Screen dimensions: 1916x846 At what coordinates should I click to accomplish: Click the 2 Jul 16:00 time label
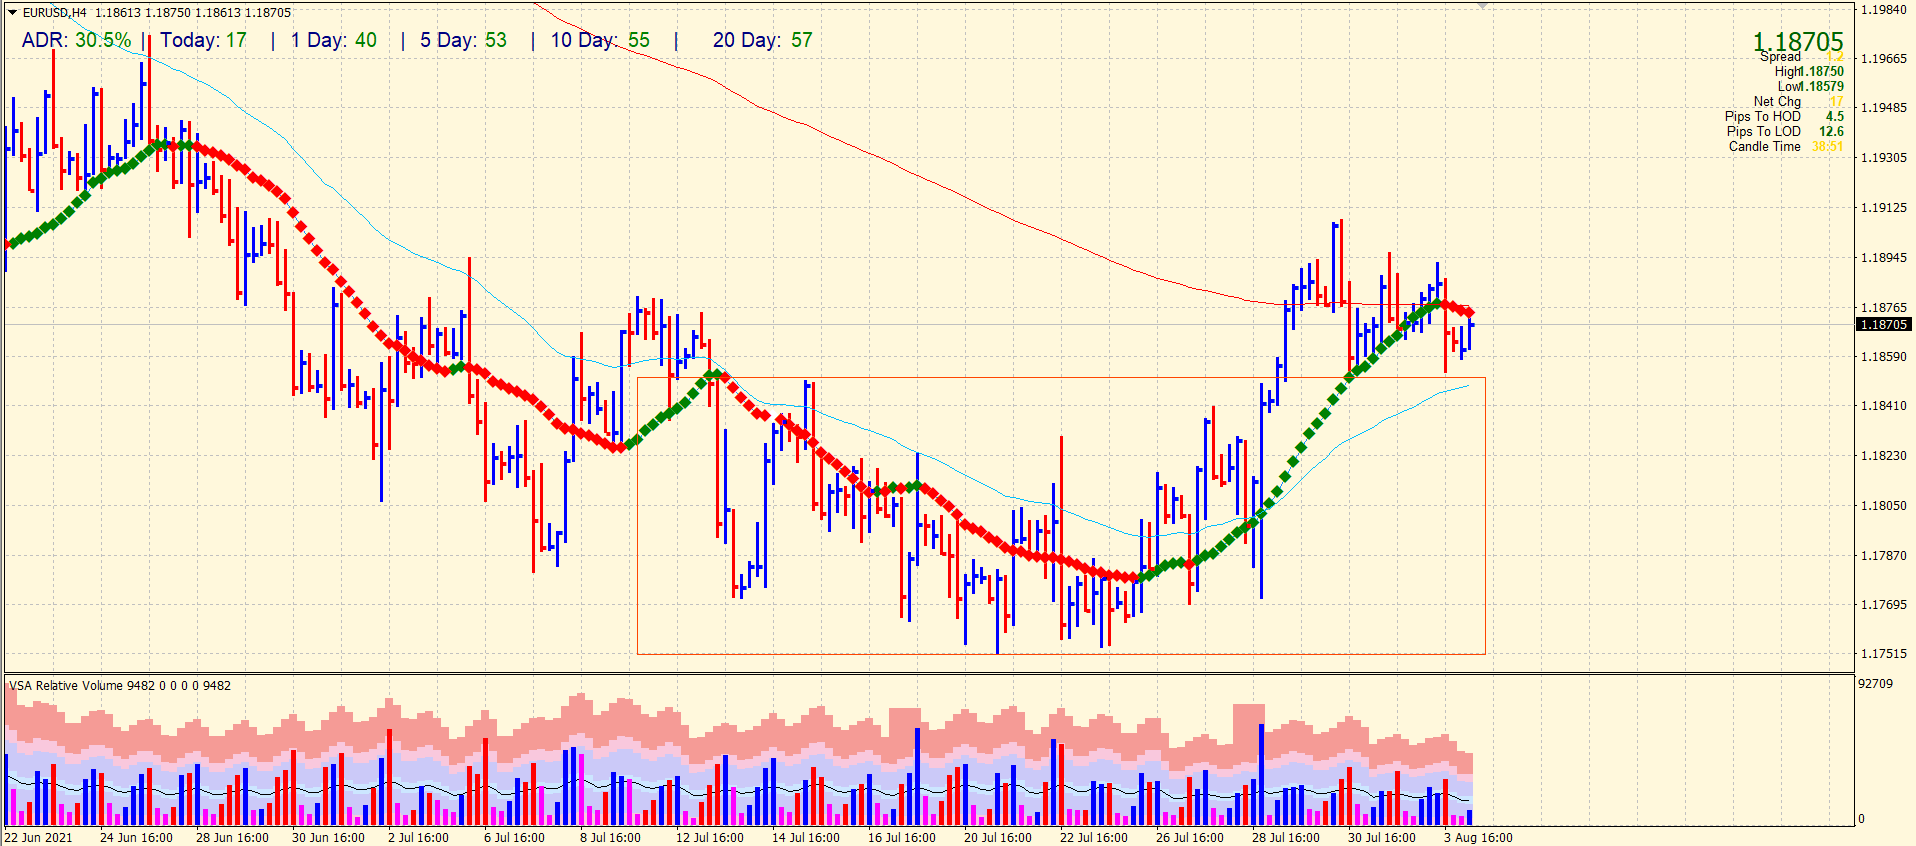tap(418, 838)
